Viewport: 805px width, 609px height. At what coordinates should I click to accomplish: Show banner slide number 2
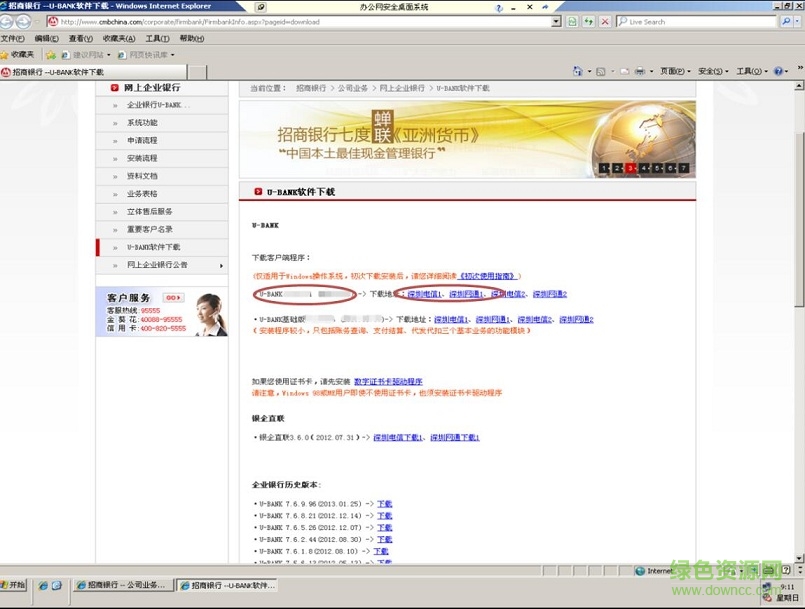[x=618, y=168]
